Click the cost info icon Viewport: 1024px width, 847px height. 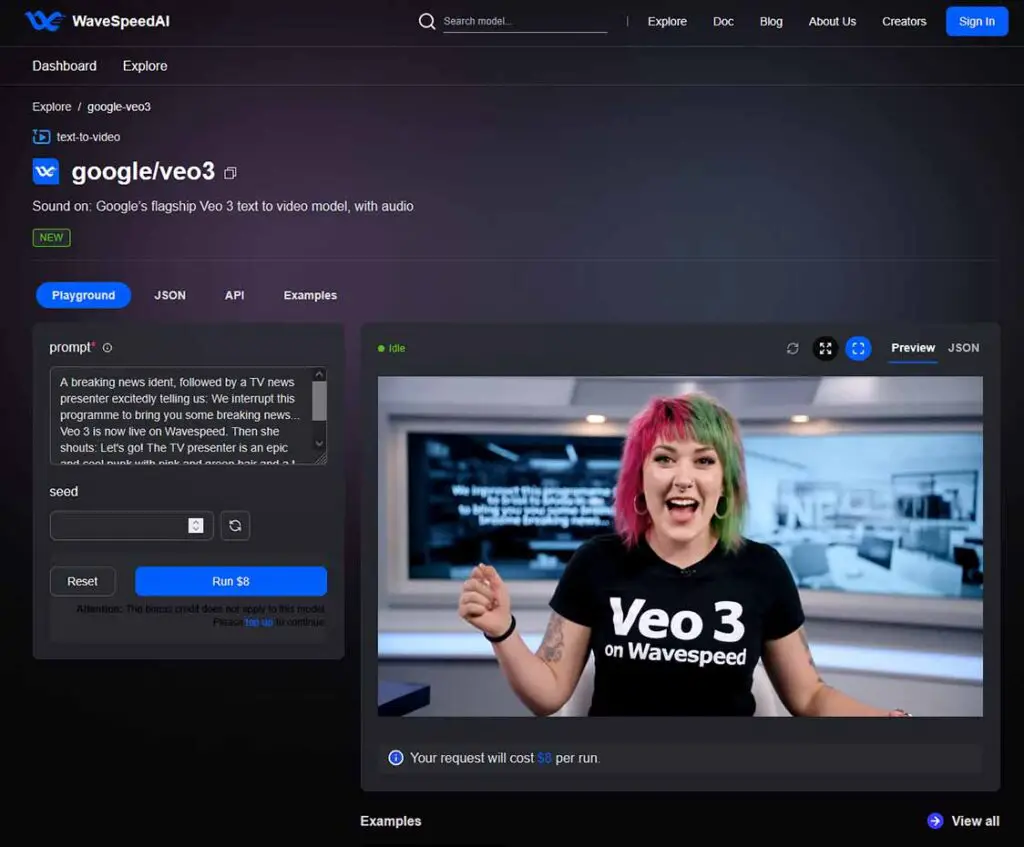pyautogui.click(x=396, y=758)
